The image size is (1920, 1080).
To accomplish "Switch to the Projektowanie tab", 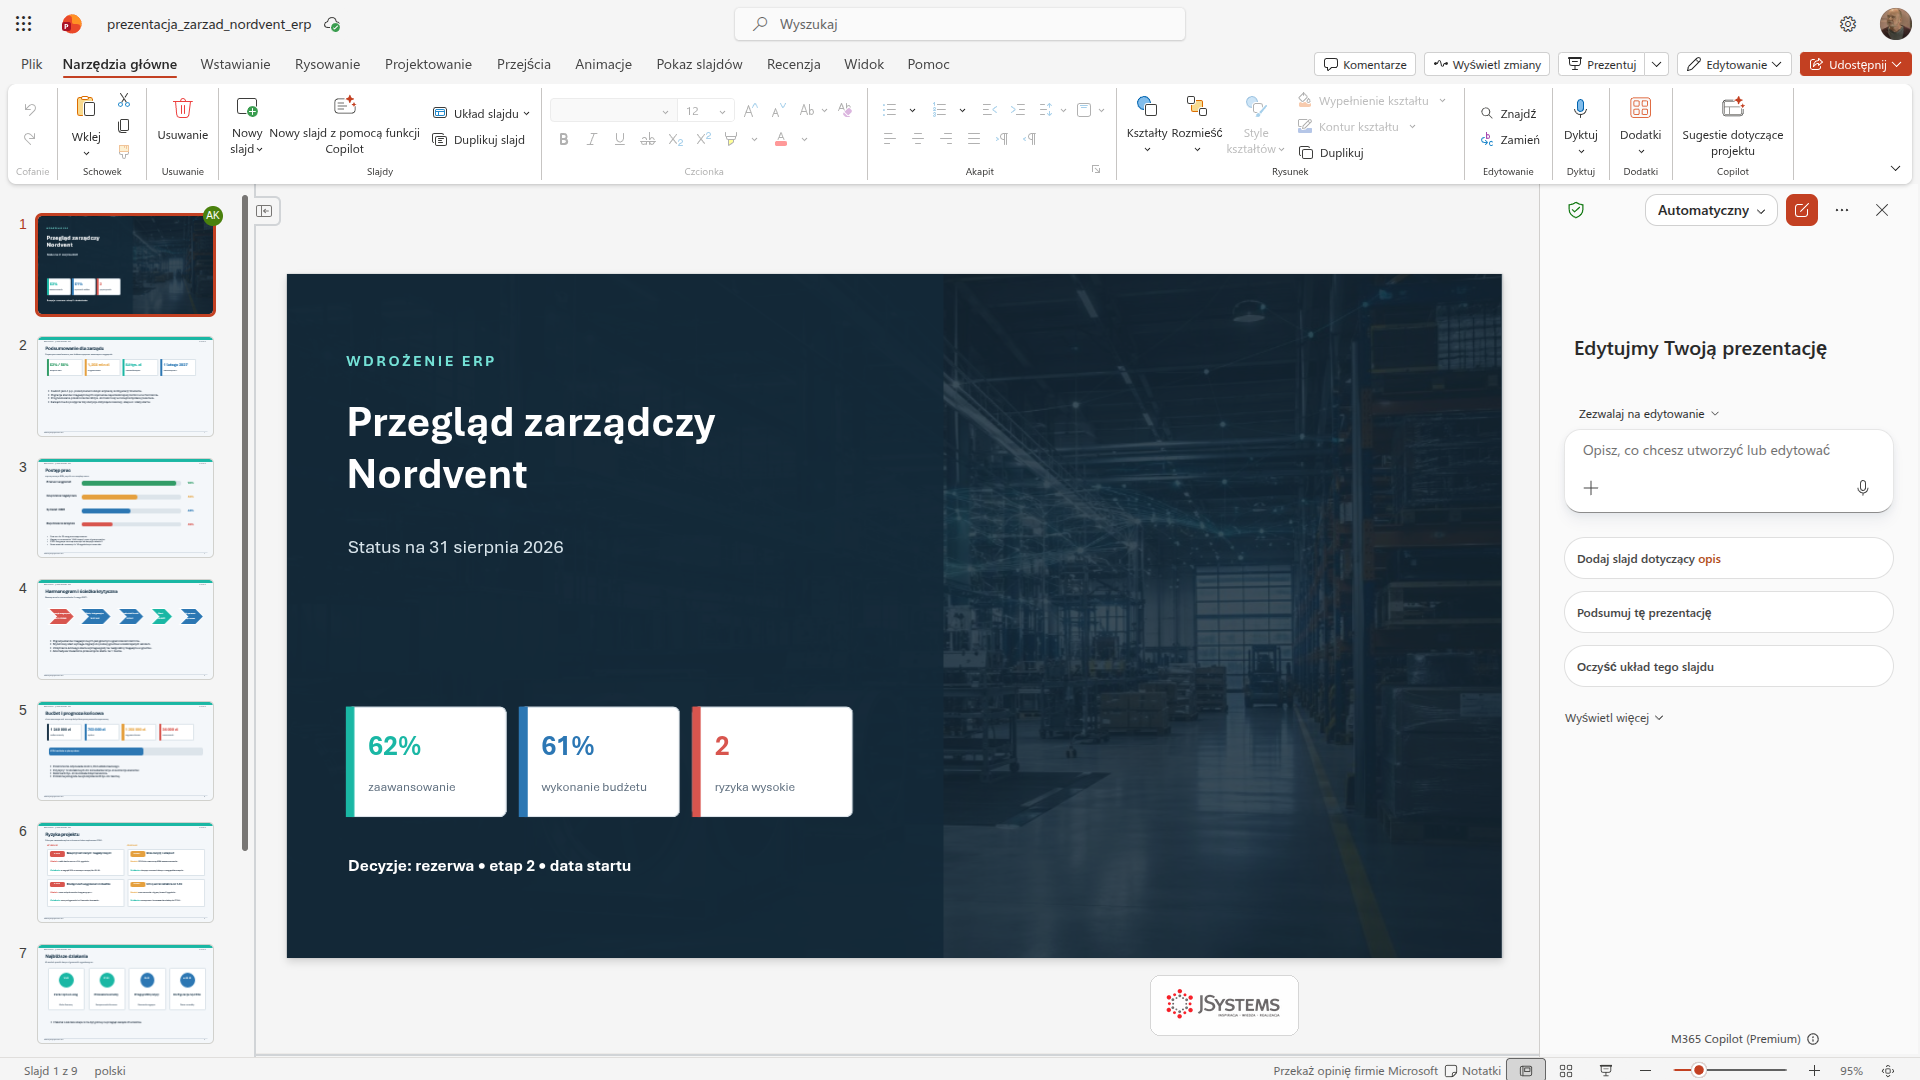I will pos(428,64).
